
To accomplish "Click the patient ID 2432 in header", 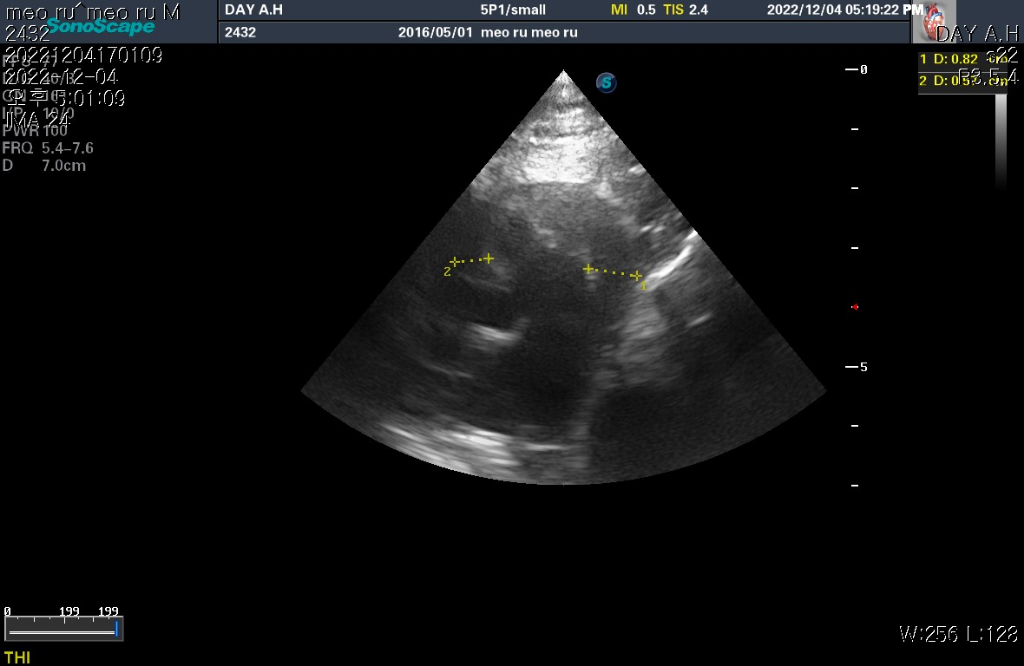I will [240, 32].
